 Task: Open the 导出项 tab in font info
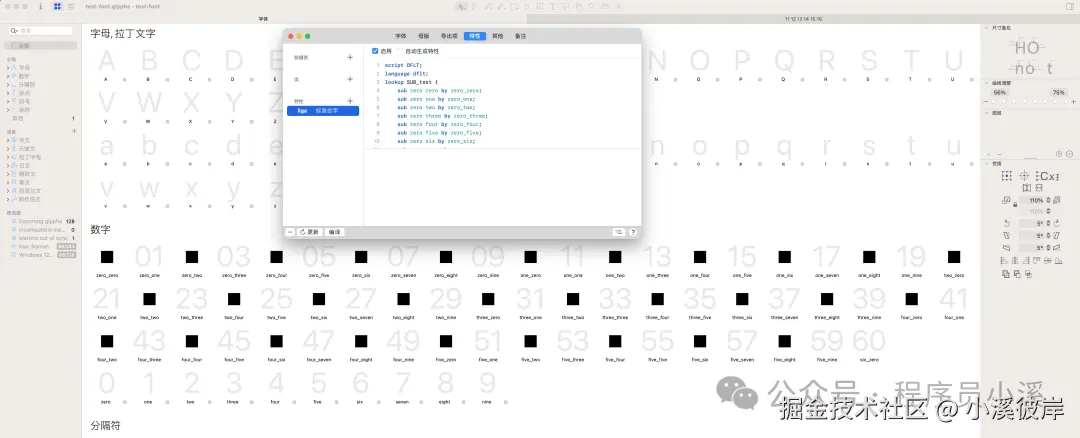click(x=449, y=36)
